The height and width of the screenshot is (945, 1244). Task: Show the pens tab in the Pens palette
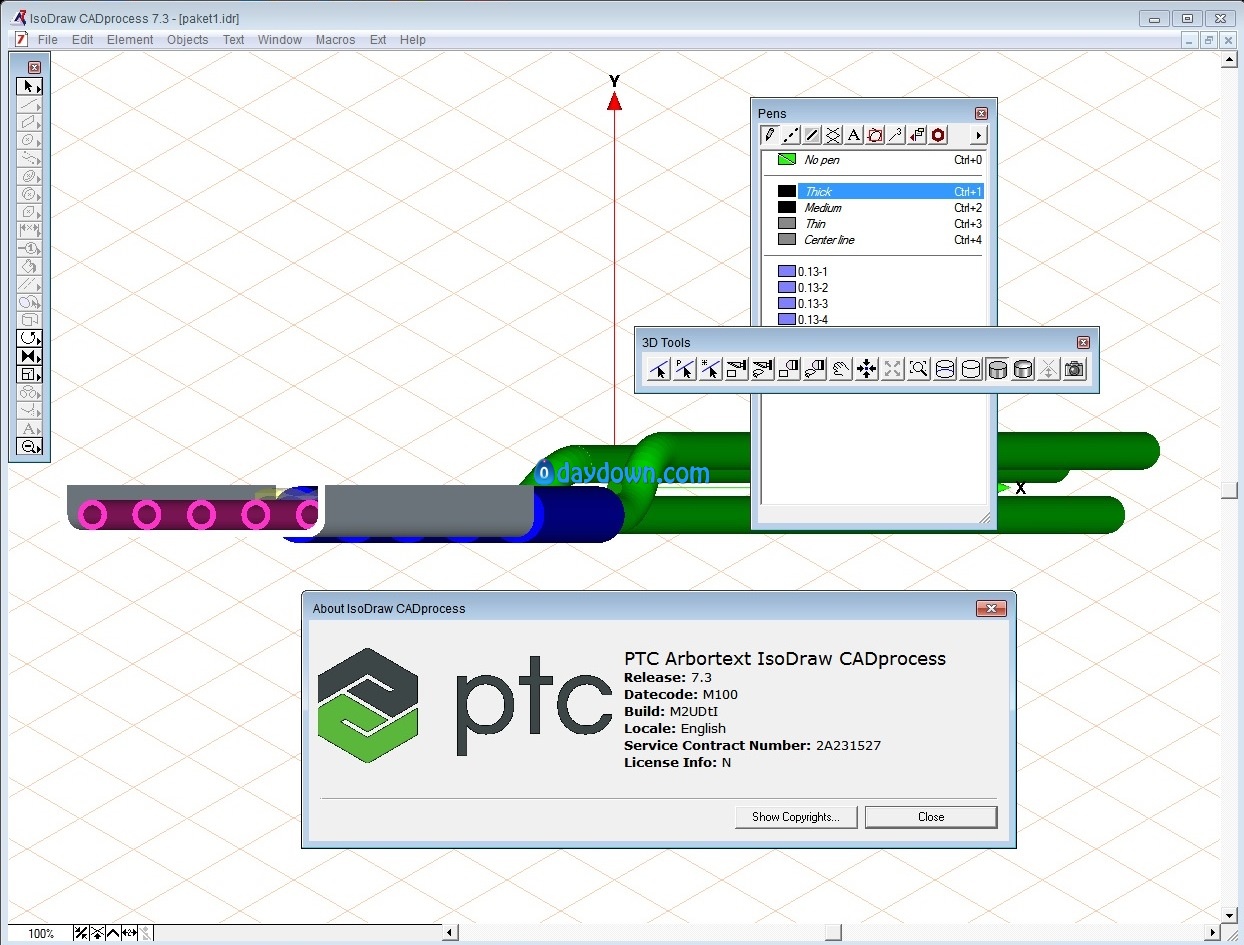[770, 135]
